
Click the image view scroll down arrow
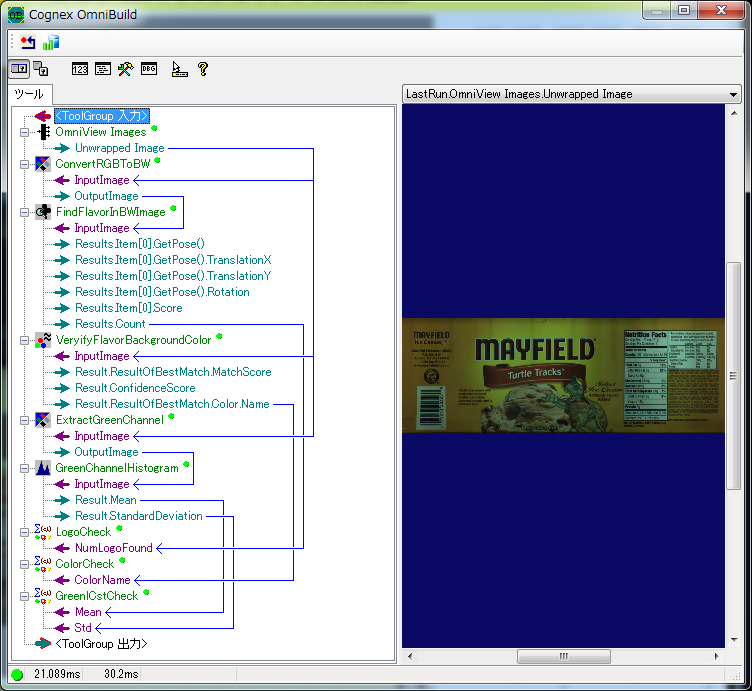point(734,640)
